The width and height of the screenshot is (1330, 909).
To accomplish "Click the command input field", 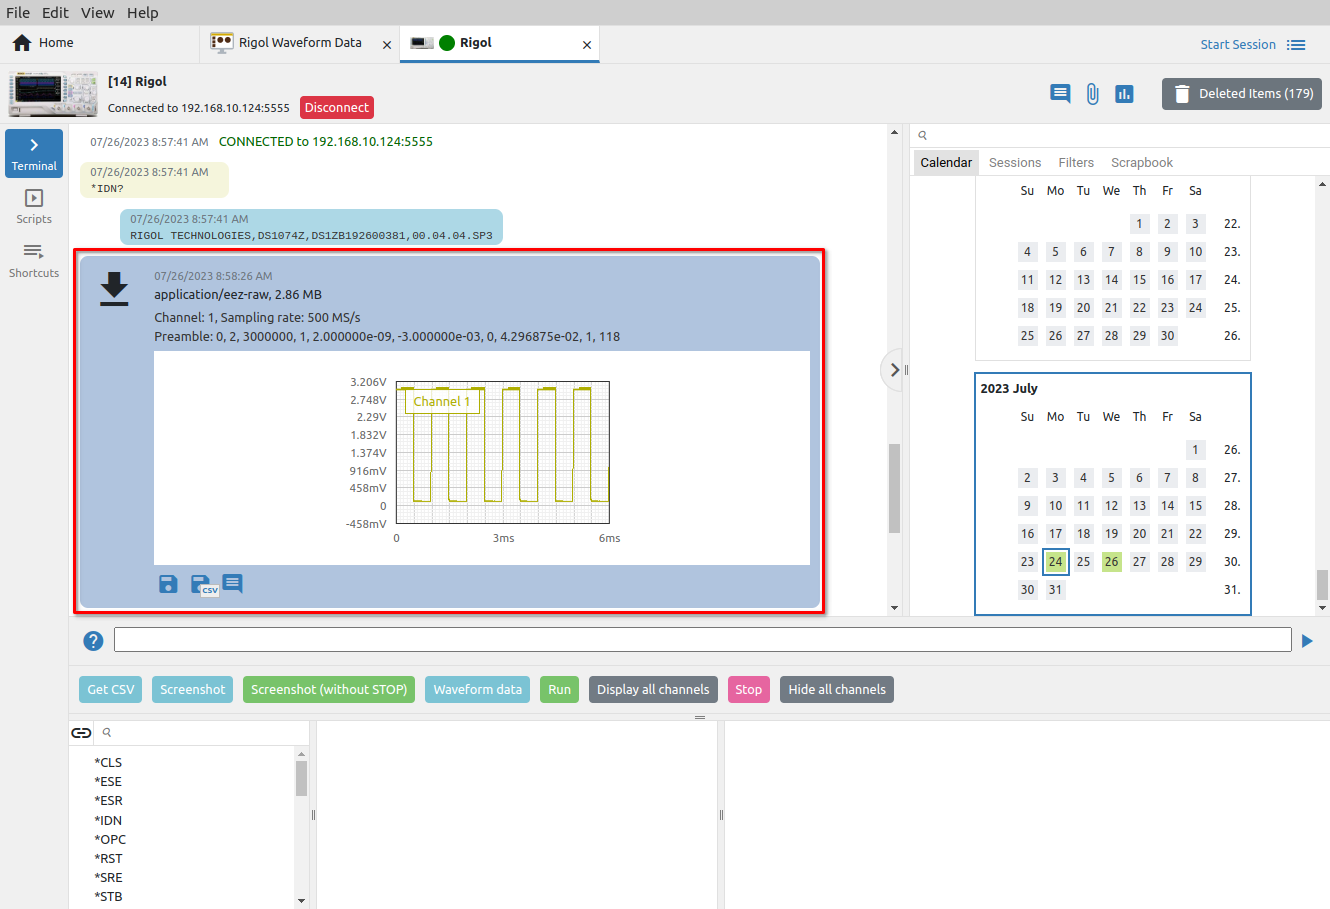I will click(703, 640).
